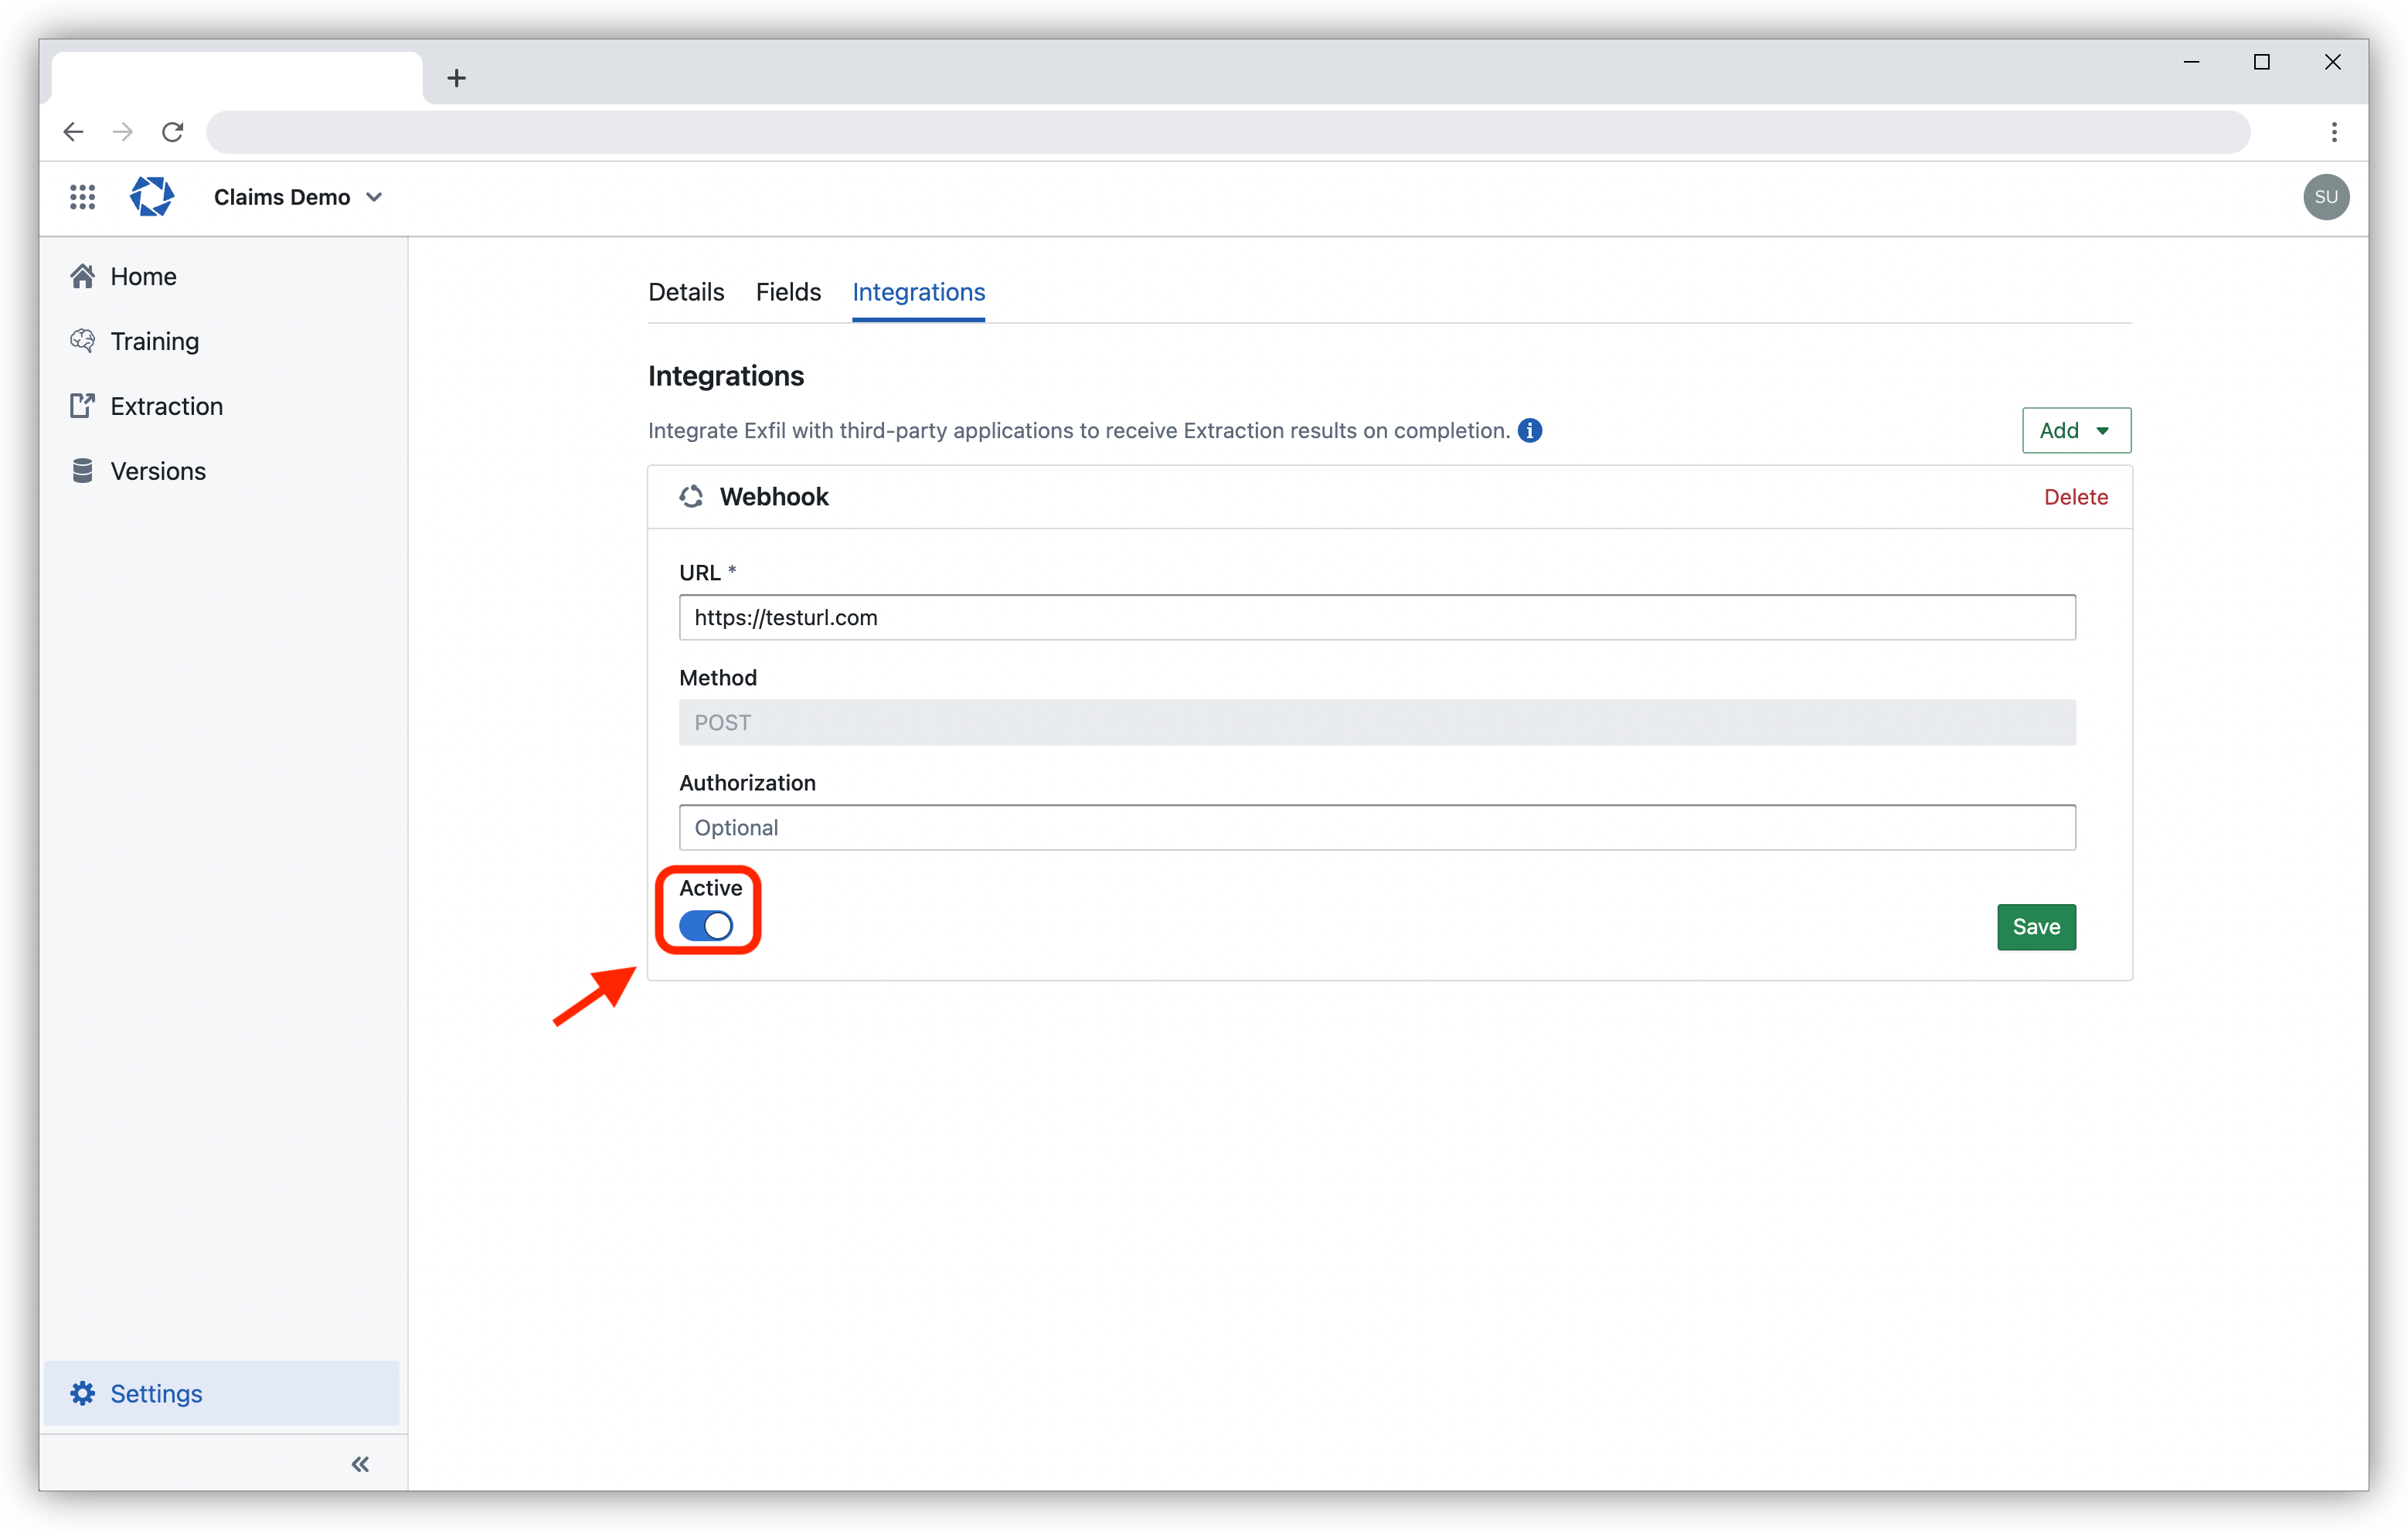The width and height of the screenshot is (2408, 1530).
Task: Switch to the Details tab
Action: 685,291
